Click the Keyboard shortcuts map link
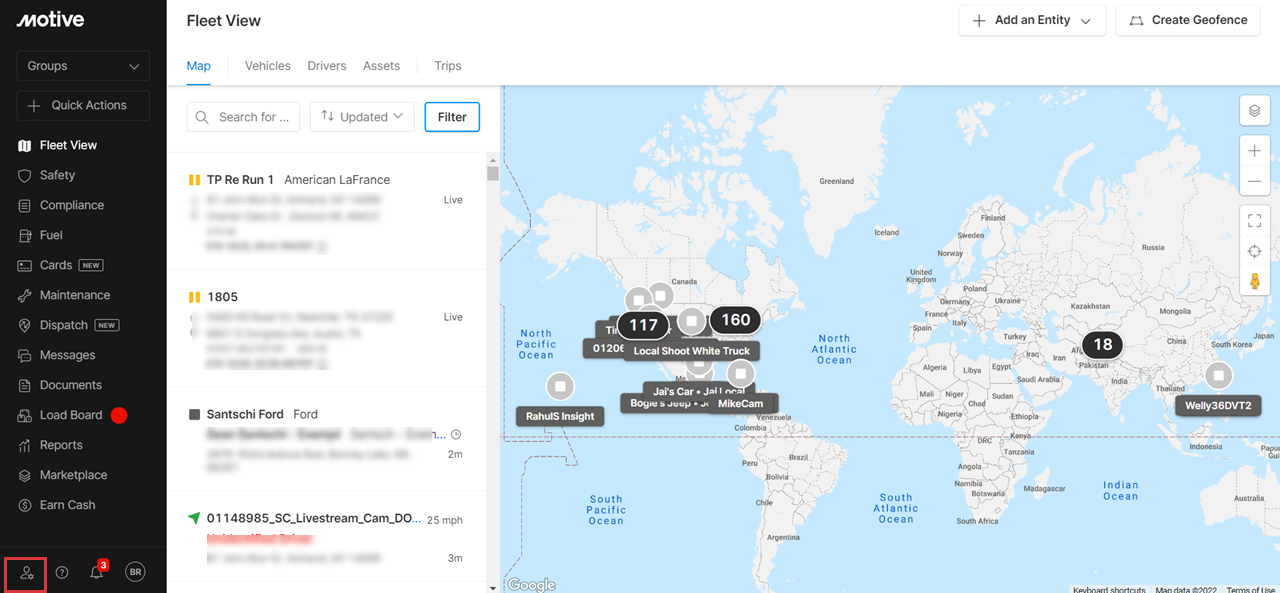 pos(1109,589)
